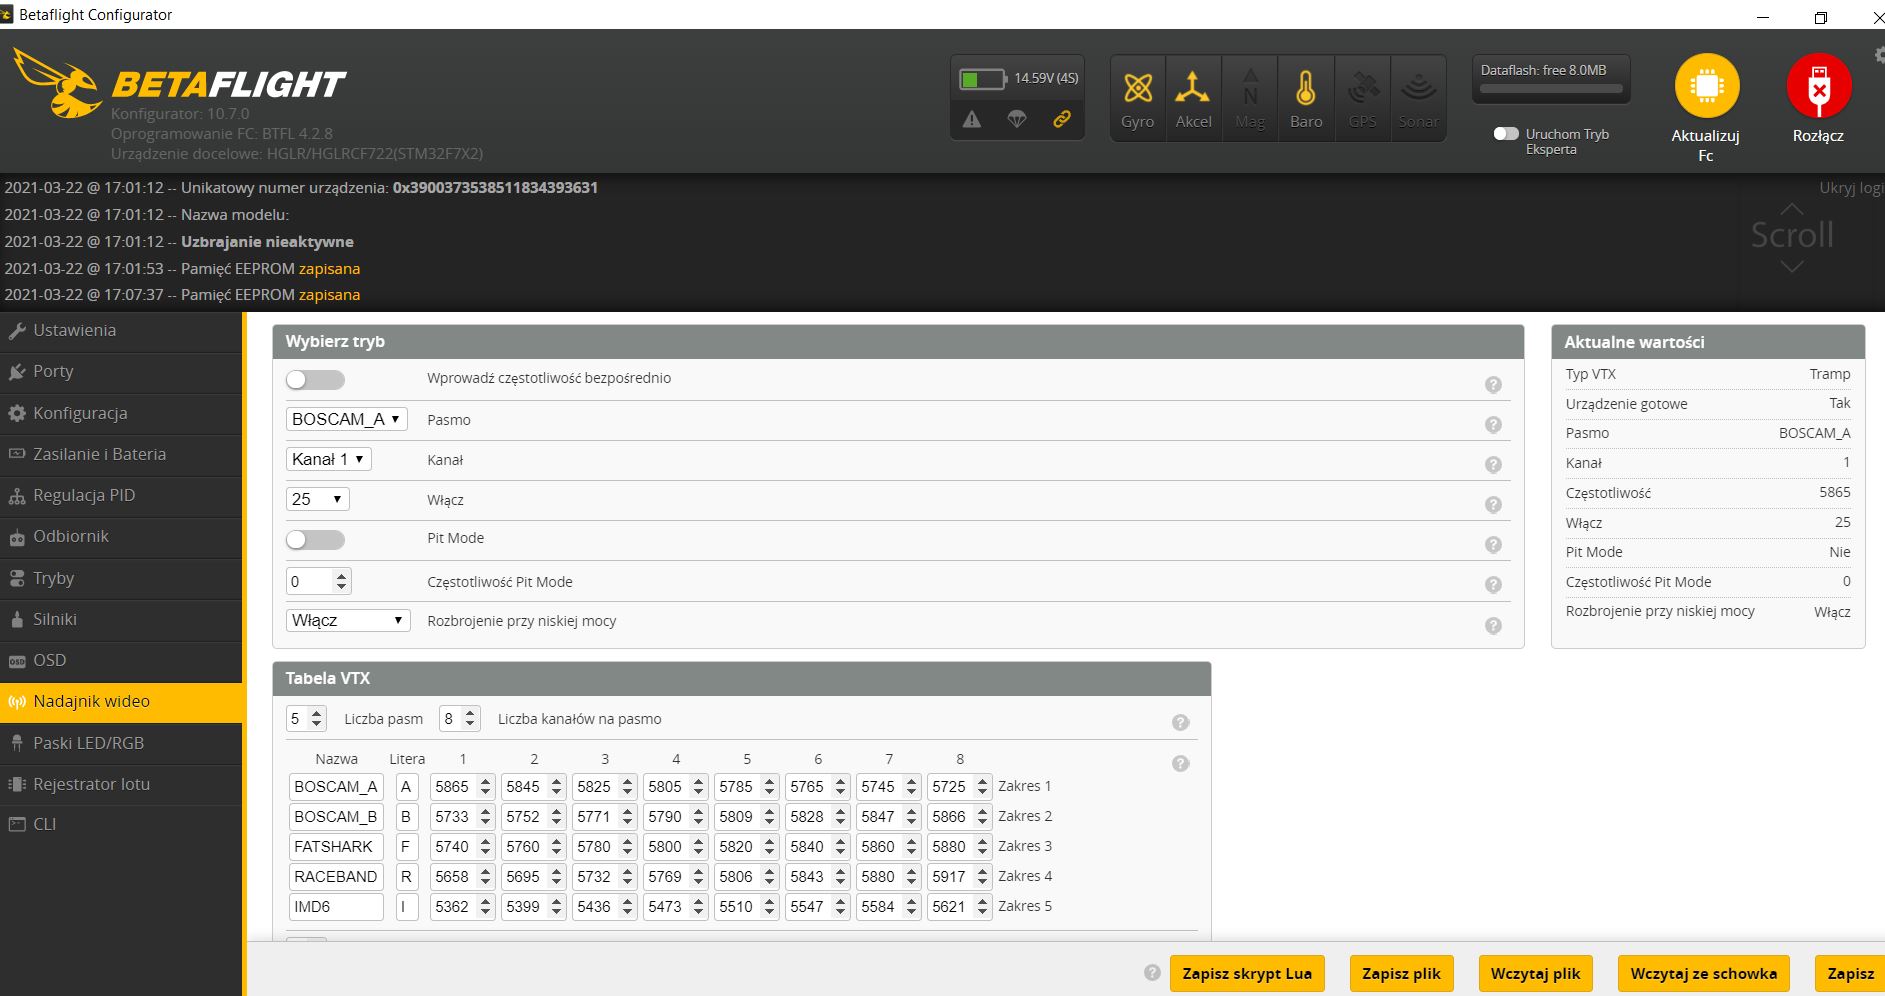The image size is (1885, 996).
Task: Open the Tryby tab
Action: pyautogui.click(x=121, y=578)
